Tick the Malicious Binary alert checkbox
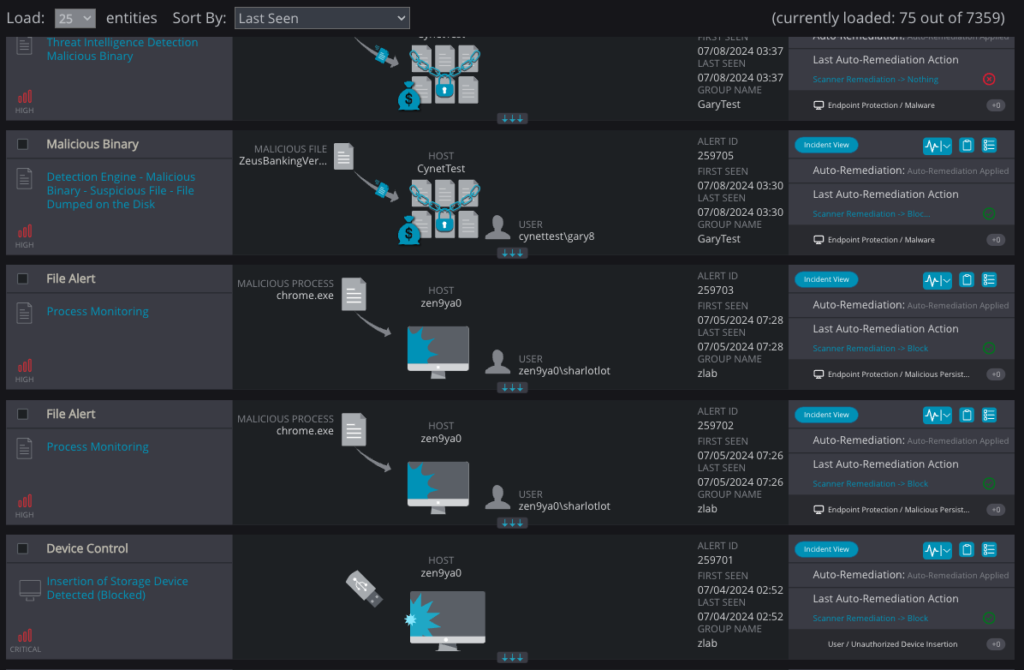Viewport: 1024px width, 670px height. point(23,144)
